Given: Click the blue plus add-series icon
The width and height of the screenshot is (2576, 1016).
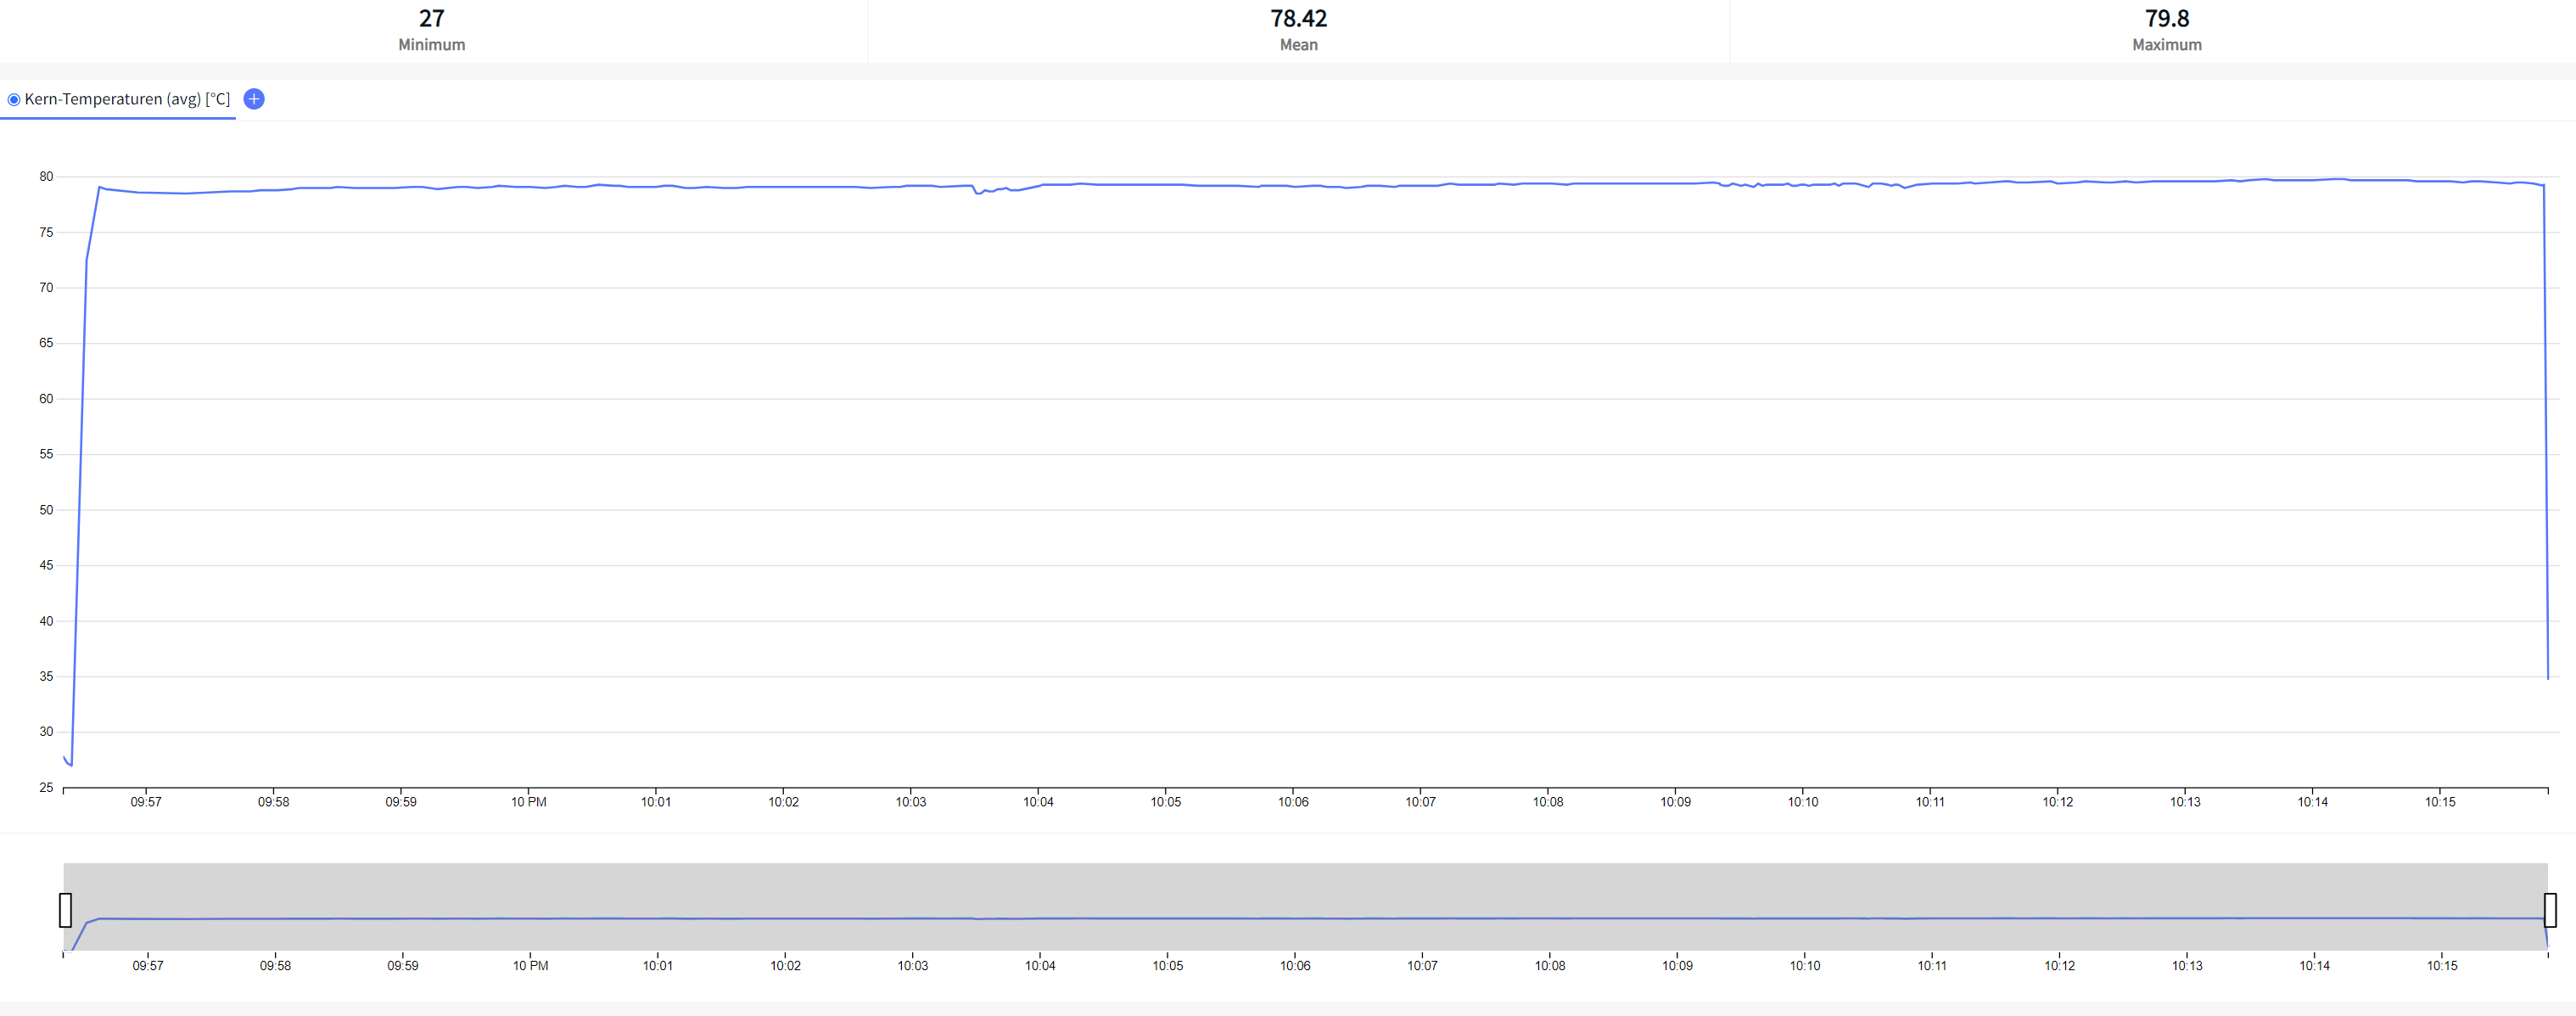Looking at the screenshot, I should [x=254, y=99].
